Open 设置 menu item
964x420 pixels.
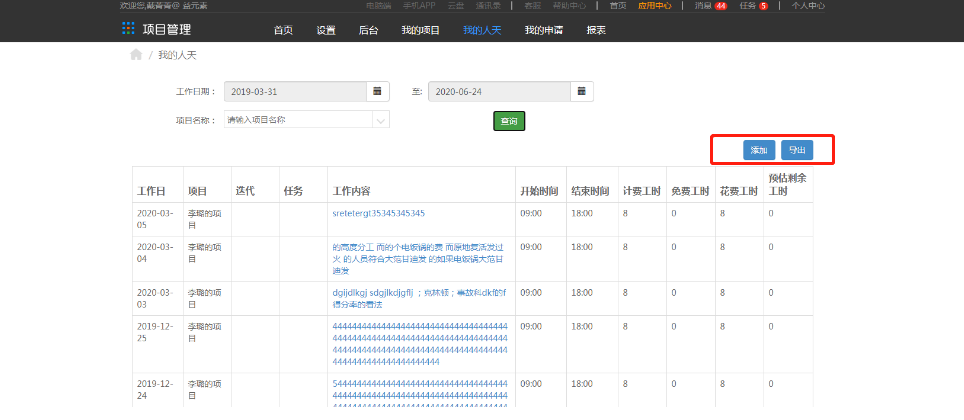point(326,30)
